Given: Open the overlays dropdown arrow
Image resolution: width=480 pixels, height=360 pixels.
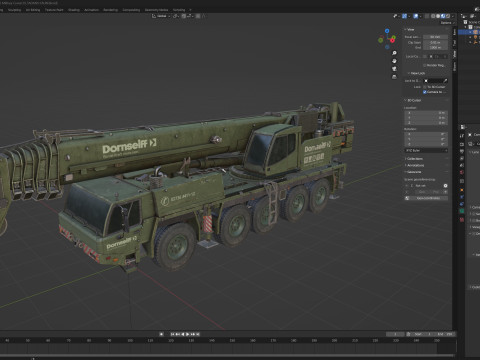Looking at the screenshot, I should [x=421, y=16].
